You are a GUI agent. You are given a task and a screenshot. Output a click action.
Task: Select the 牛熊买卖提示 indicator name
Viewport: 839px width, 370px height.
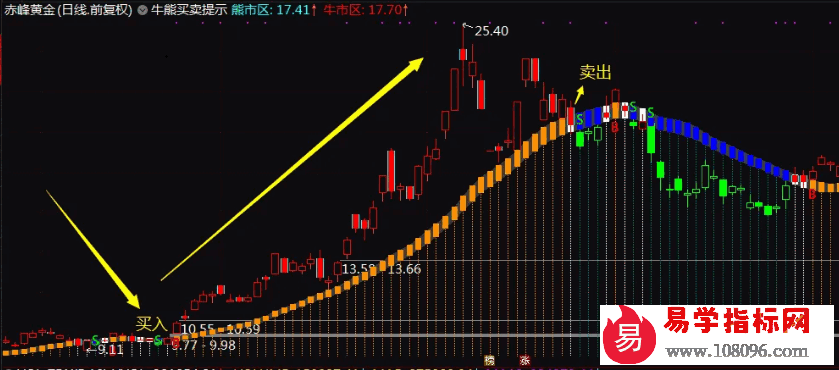click(189, 10)
